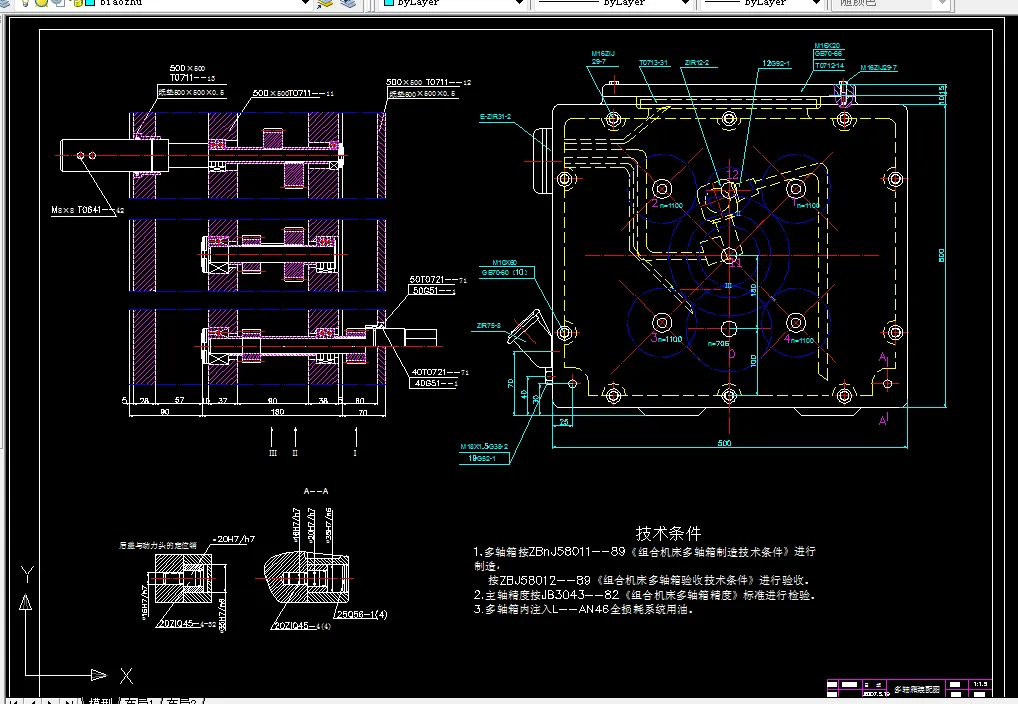This screenshot has width=1018, height=704.
Task: Select technical condition line 3 about L--AN46 oil
Action: 584,609
